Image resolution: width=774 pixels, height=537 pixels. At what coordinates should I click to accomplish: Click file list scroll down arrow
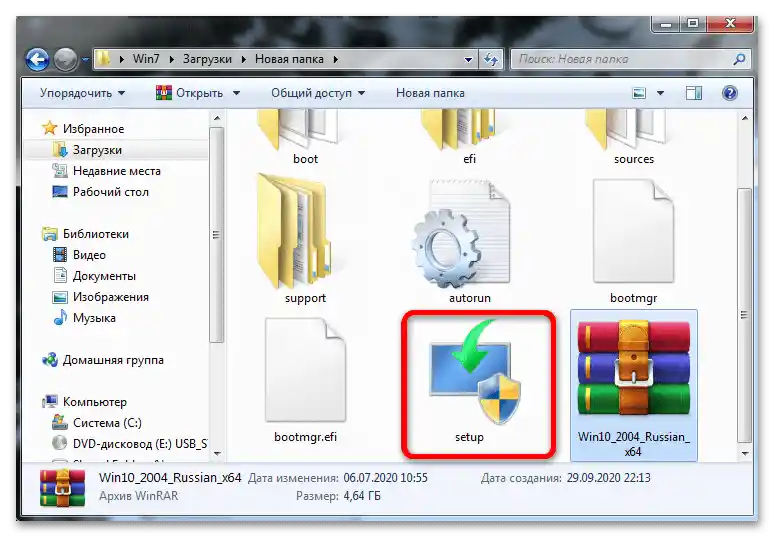745,453
